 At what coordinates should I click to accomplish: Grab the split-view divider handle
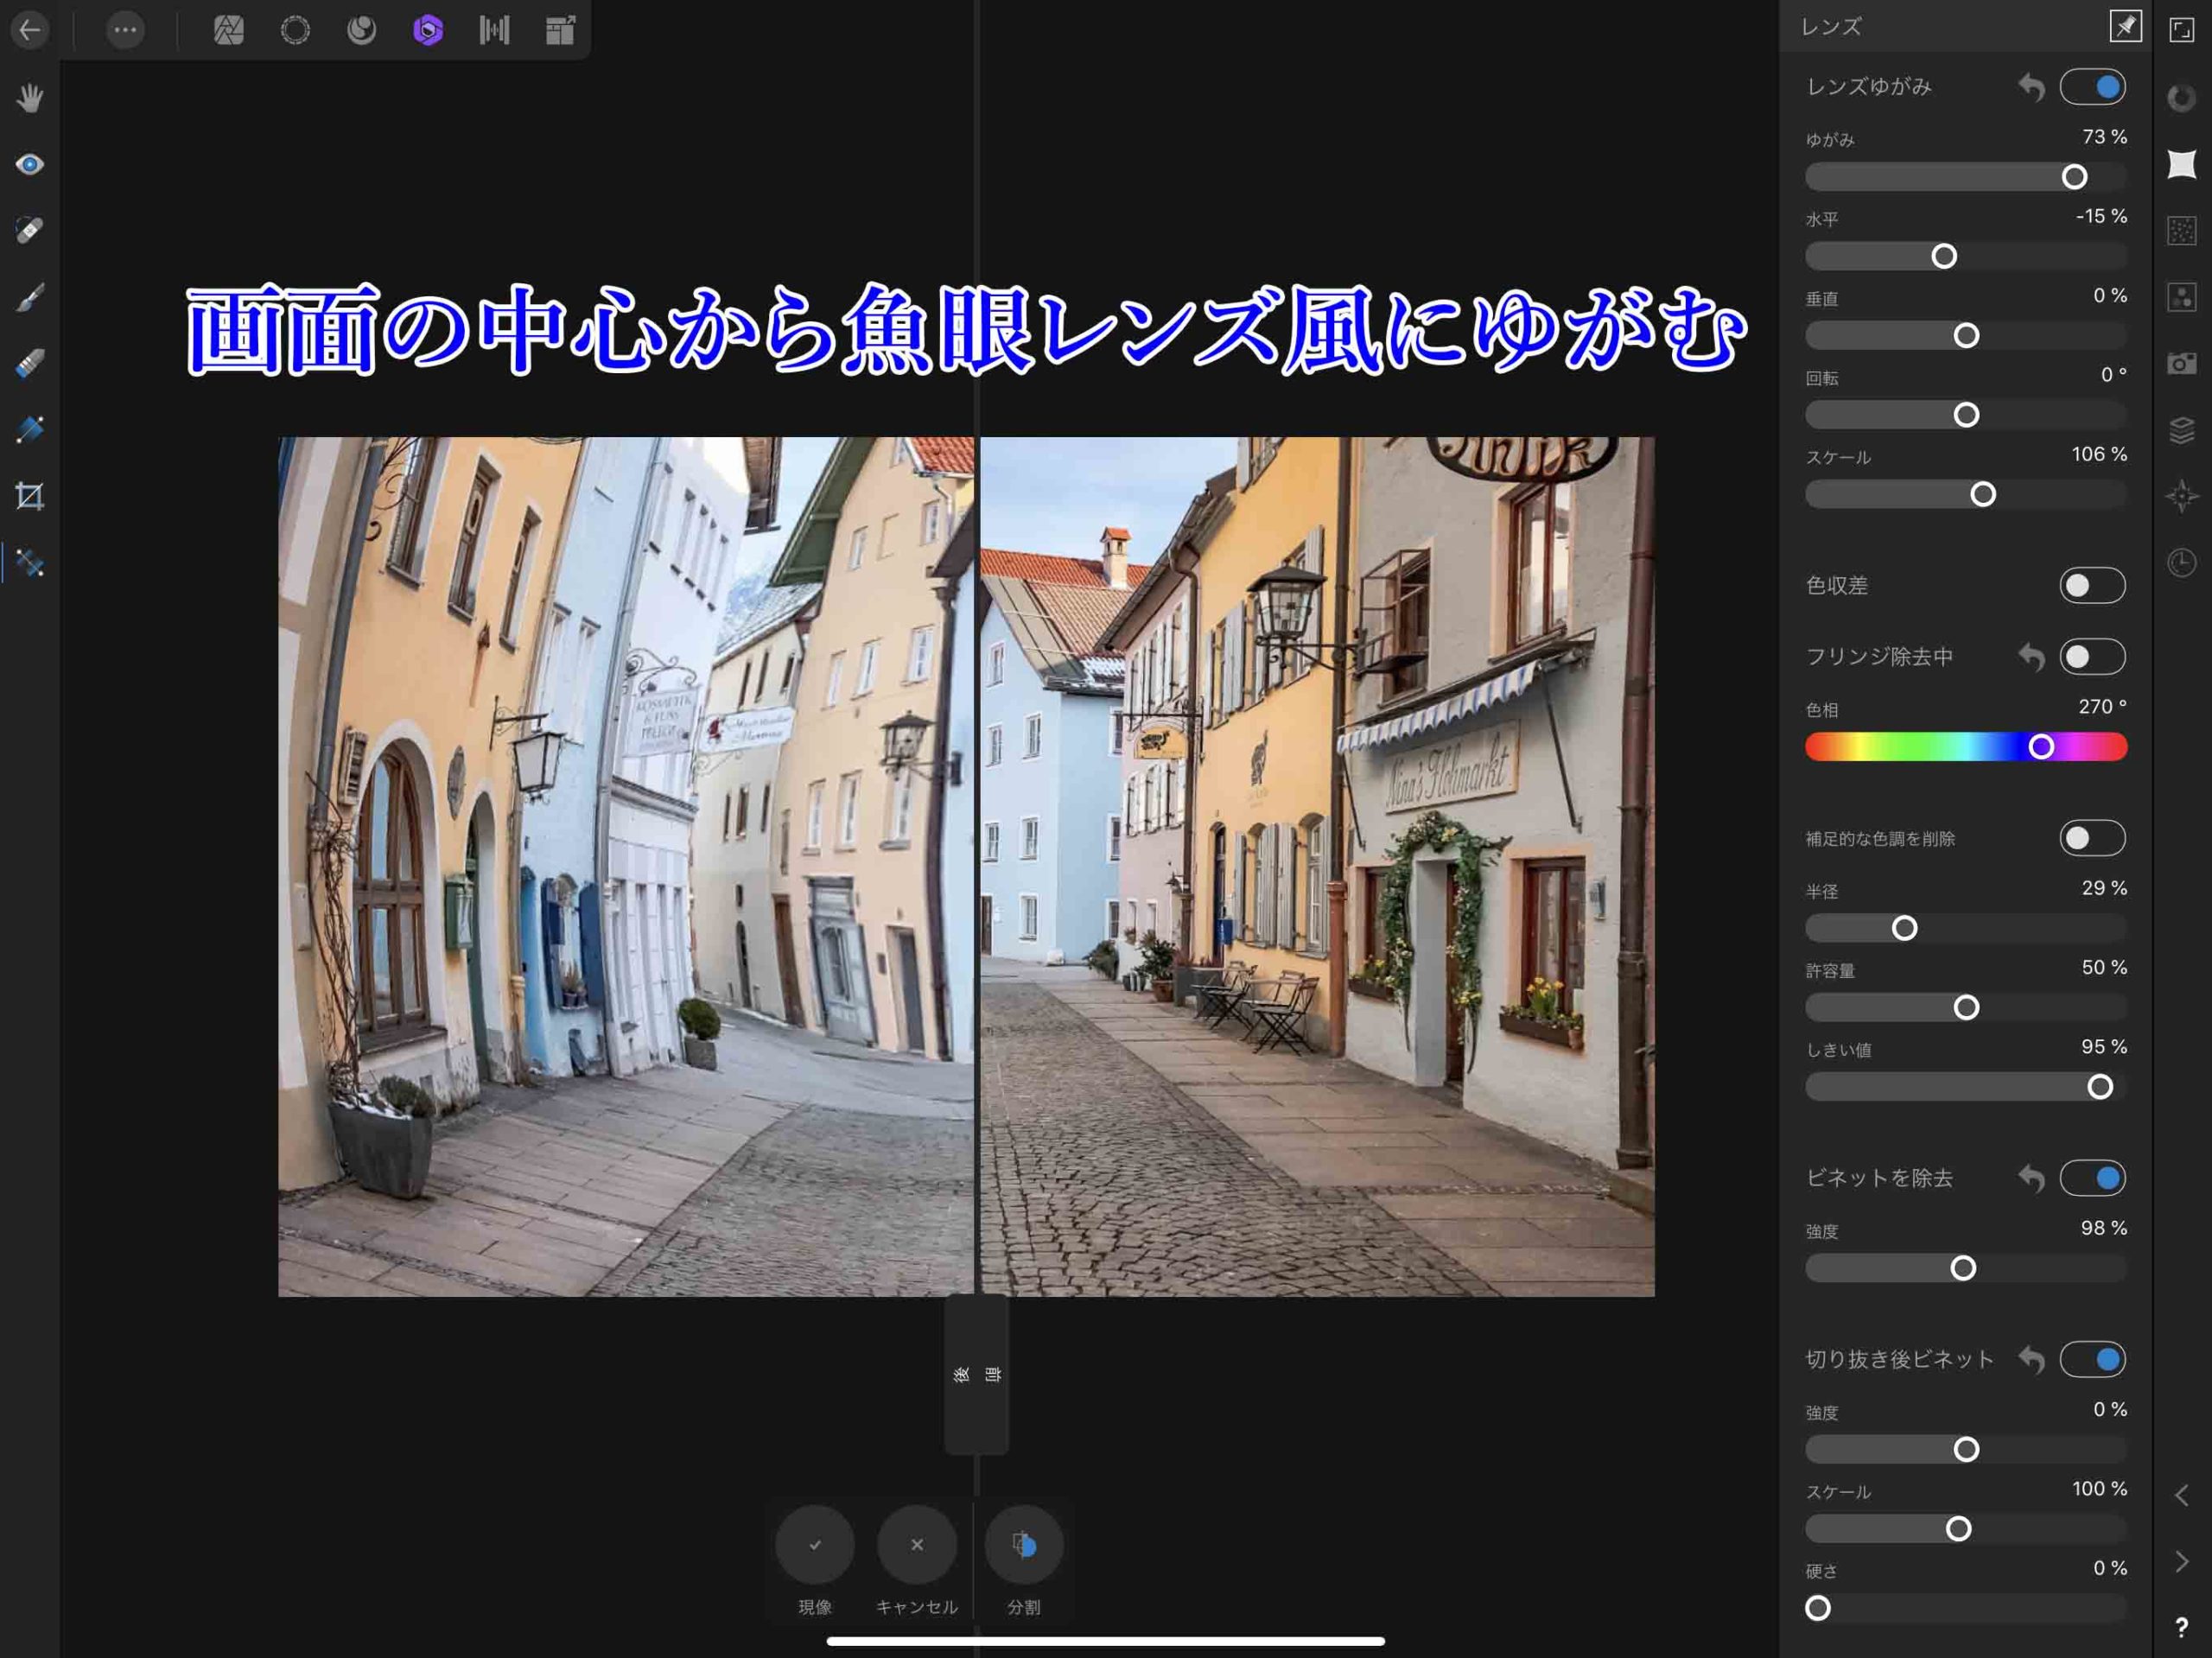click(x=976, y=1374)
